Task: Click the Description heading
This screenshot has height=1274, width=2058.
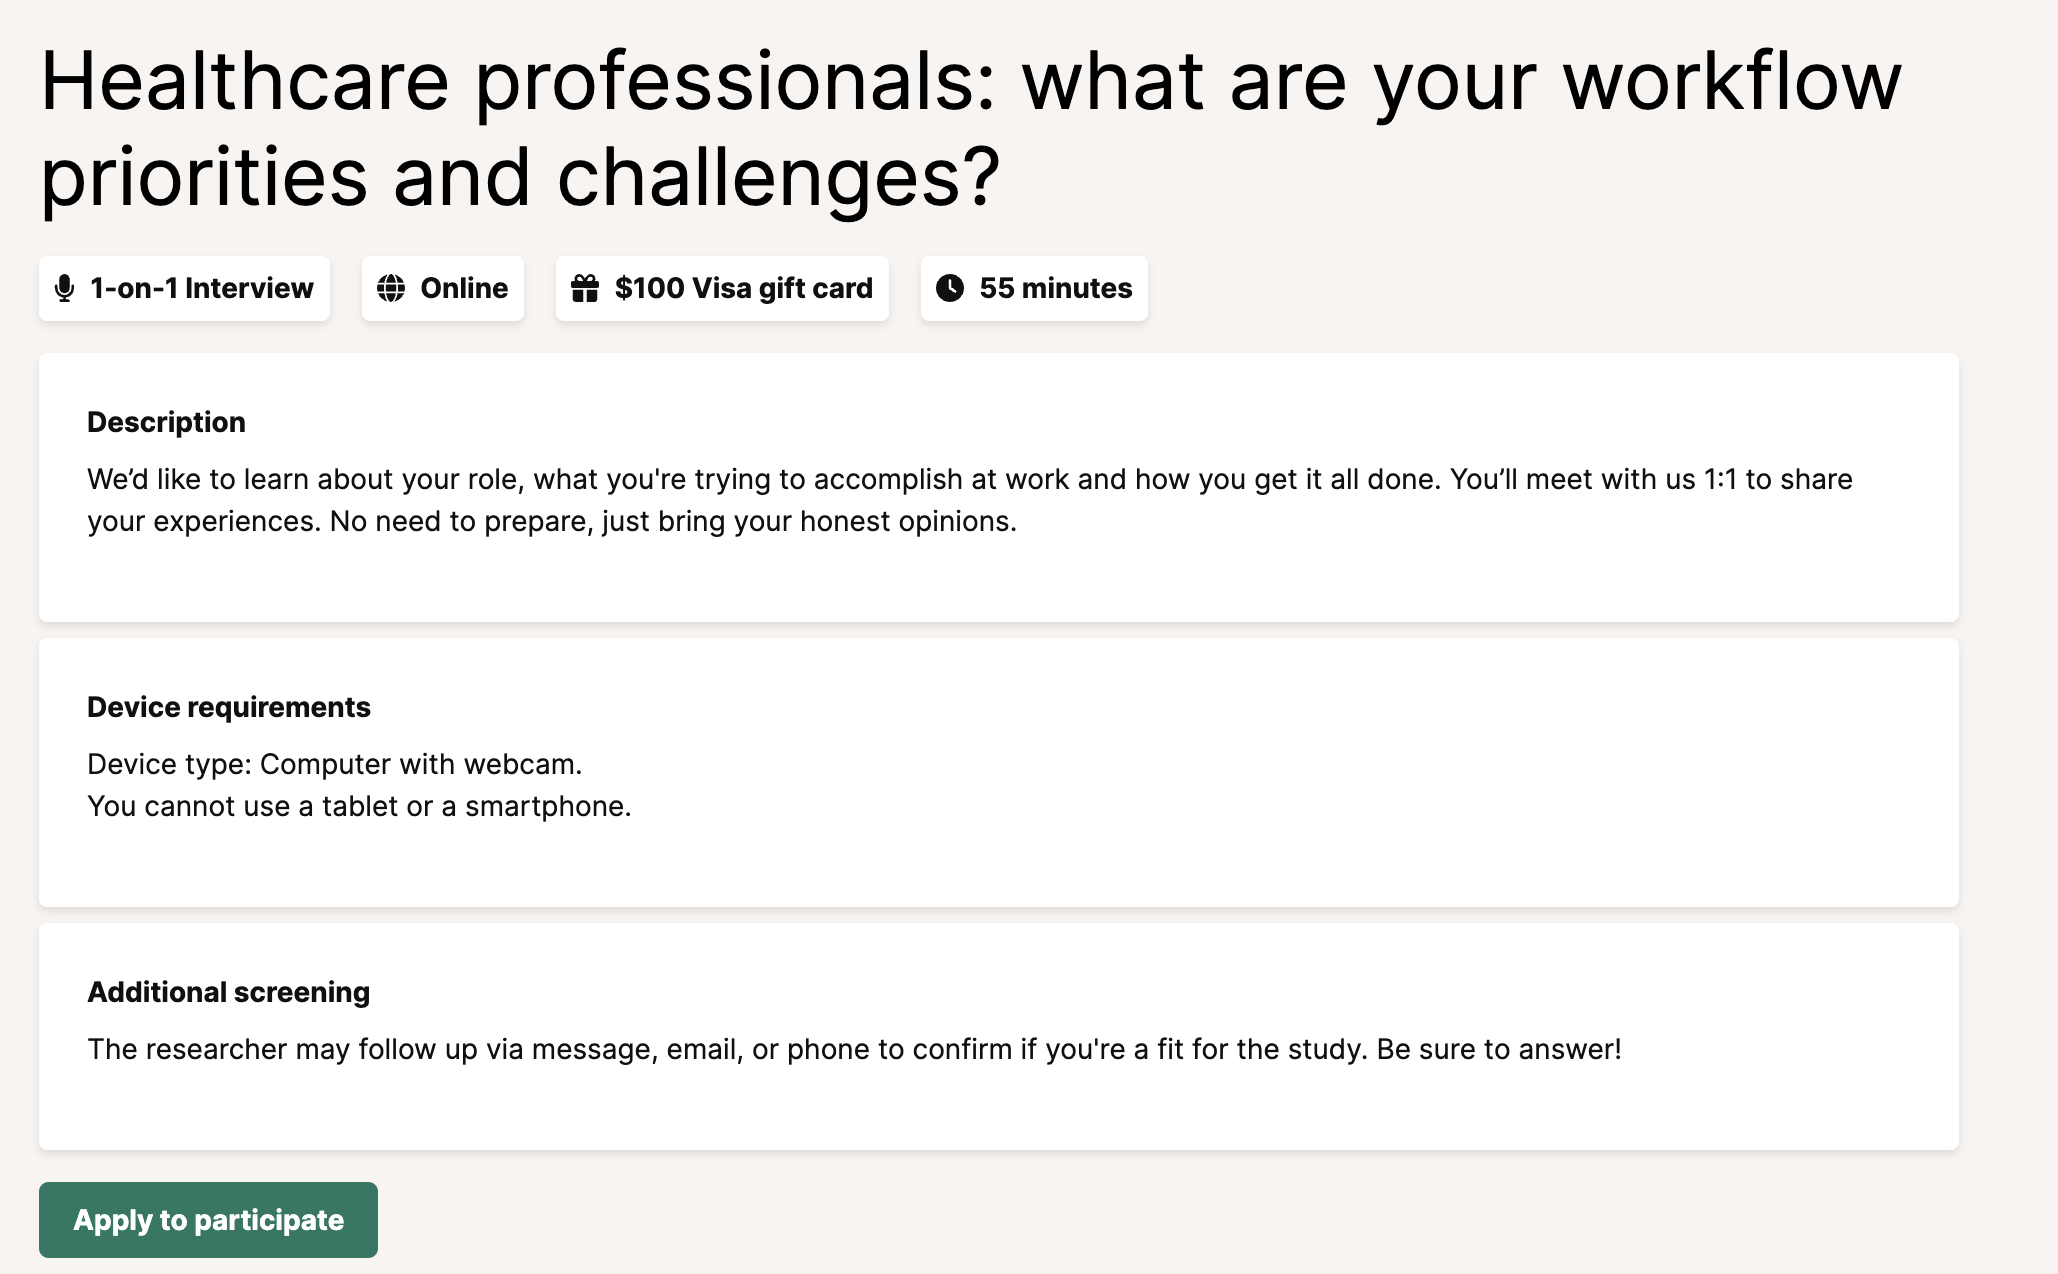Action: tap(166, 423)
